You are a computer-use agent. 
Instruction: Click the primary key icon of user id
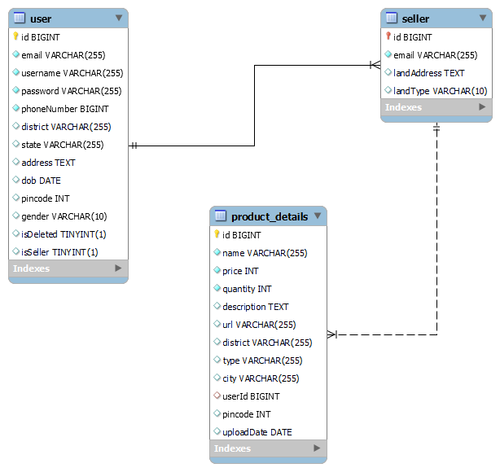[16, 36]
